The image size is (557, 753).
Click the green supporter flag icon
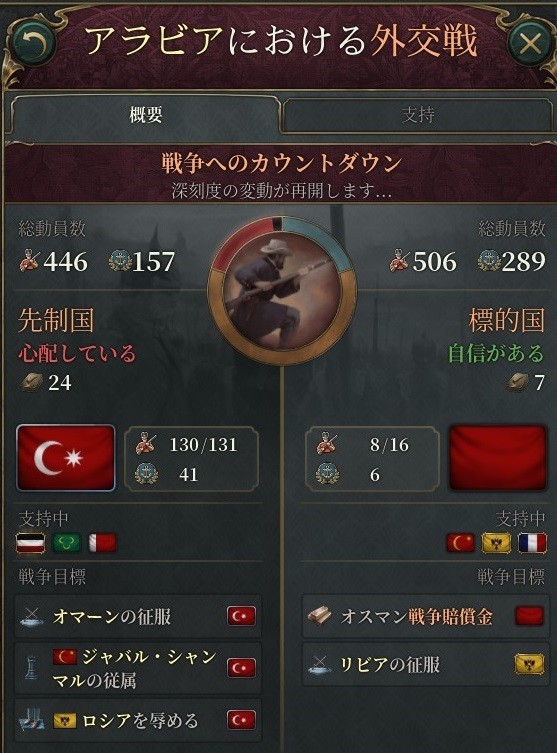pyautogui.click(x=66, y=543)
